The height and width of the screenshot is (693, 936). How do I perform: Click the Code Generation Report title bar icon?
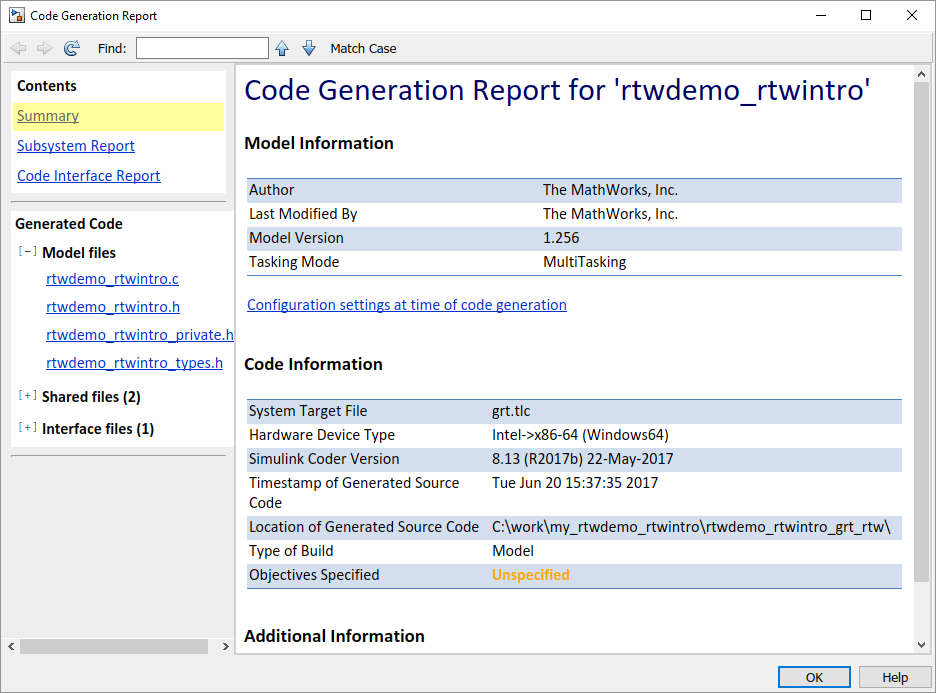click(x=16, y=16)
